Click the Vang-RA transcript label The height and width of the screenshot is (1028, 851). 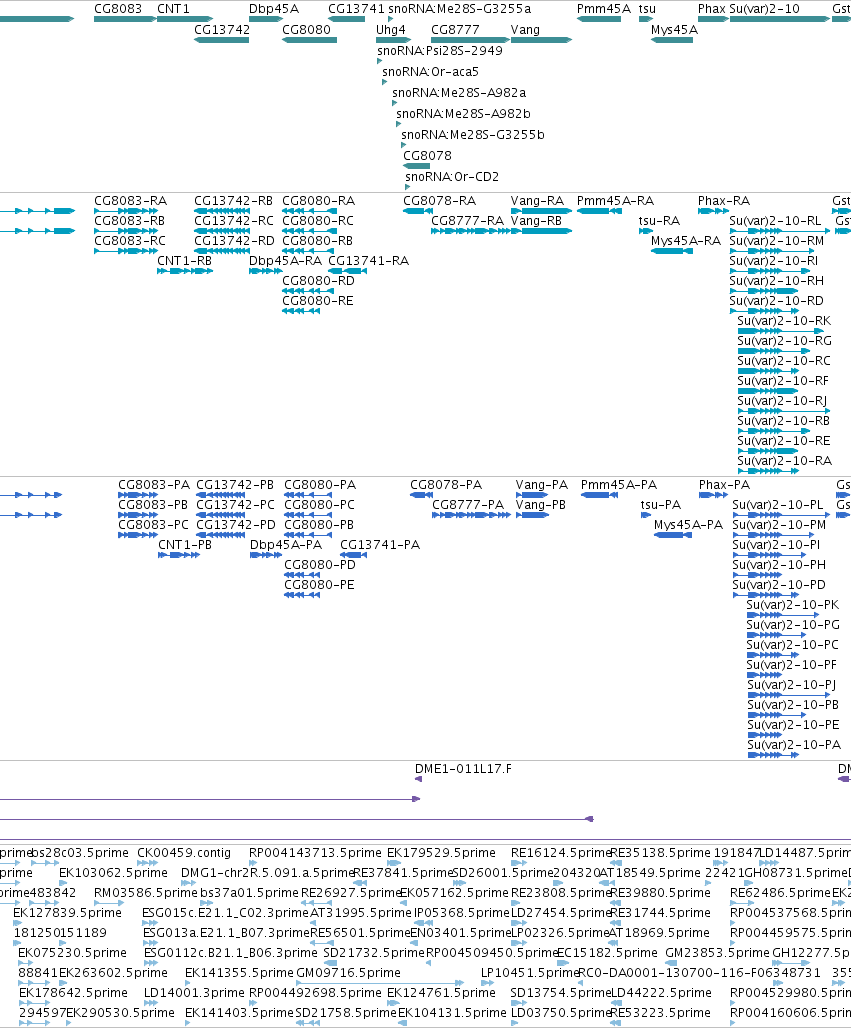coord(537,201)
